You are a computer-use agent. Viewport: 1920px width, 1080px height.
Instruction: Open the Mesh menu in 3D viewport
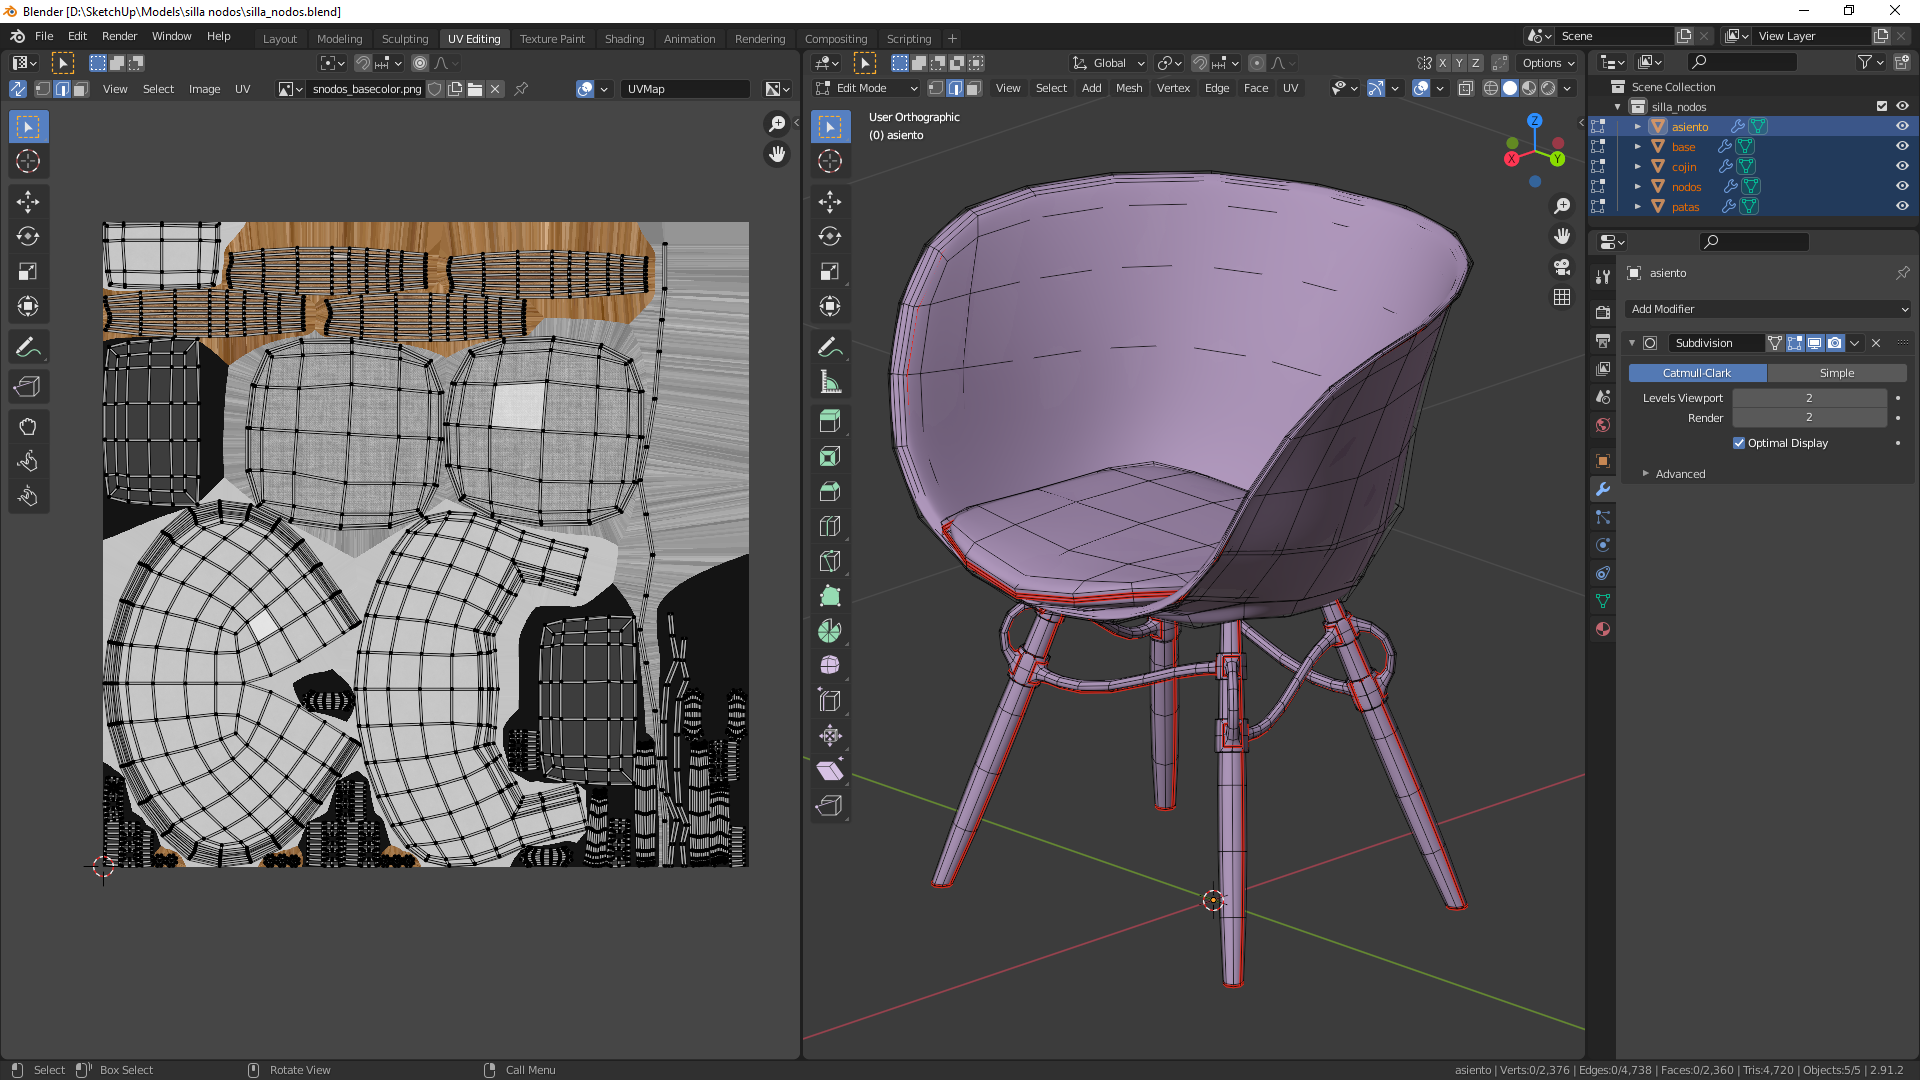1128,88
